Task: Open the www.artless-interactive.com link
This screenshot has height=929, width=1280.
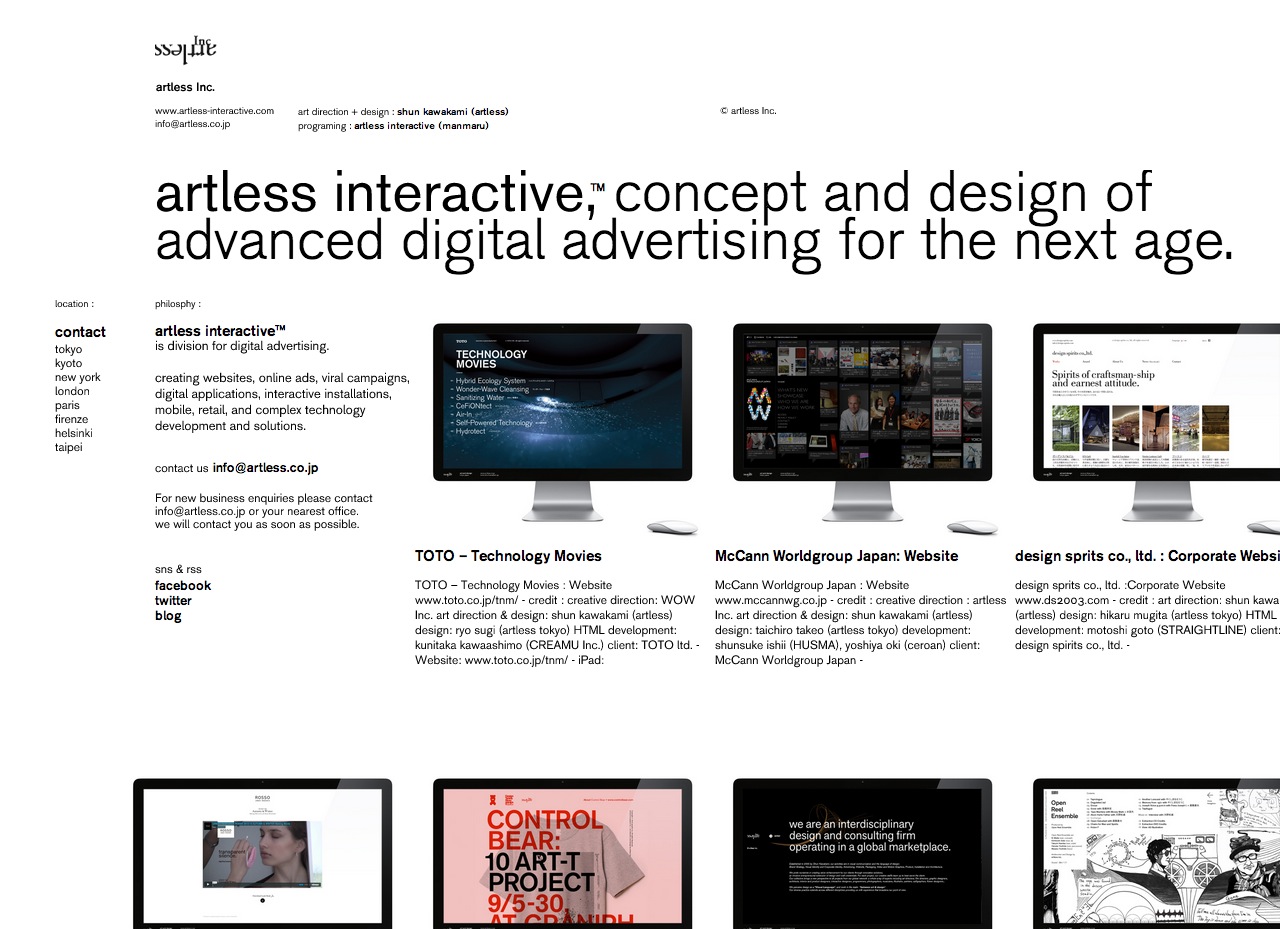Action: tap(214, 111)
